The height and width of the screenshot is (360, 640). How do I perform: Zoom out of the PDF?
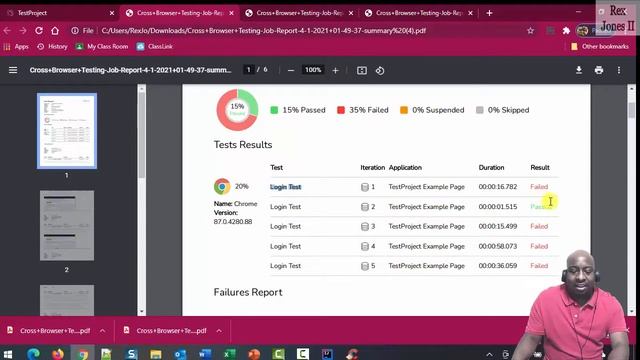[291, 71]
